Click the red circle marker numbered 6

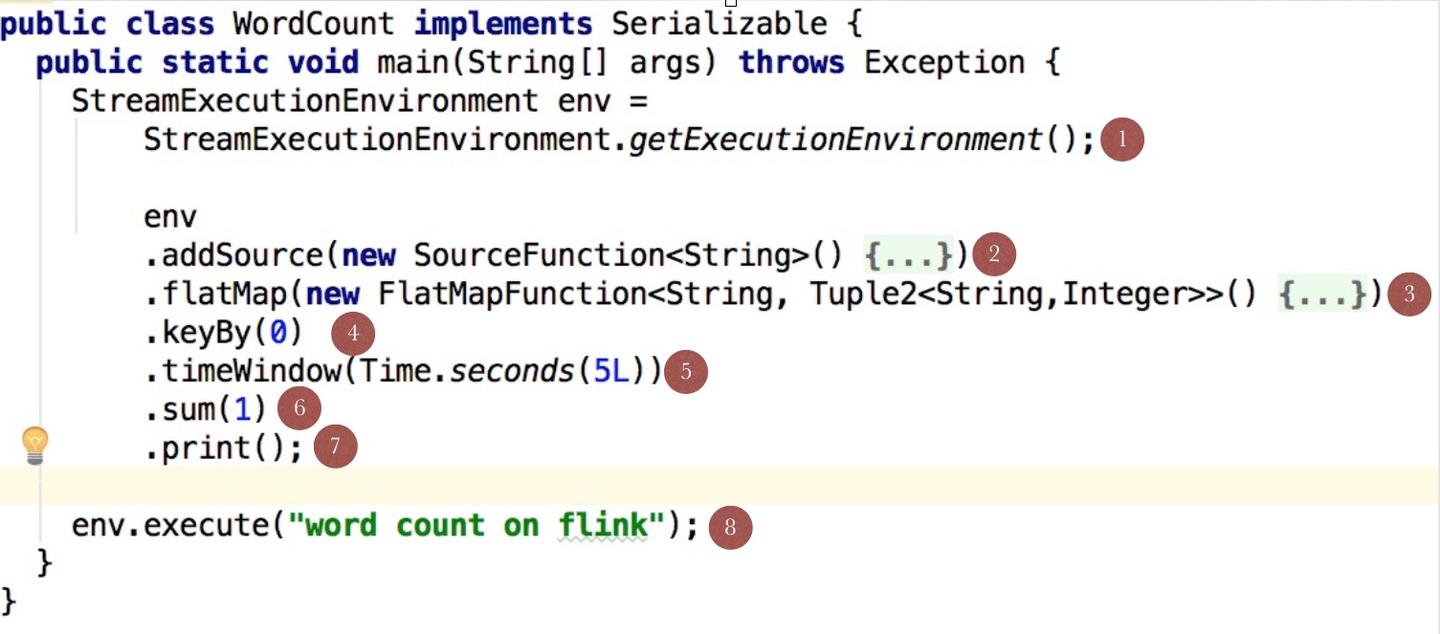coord(299,408)
